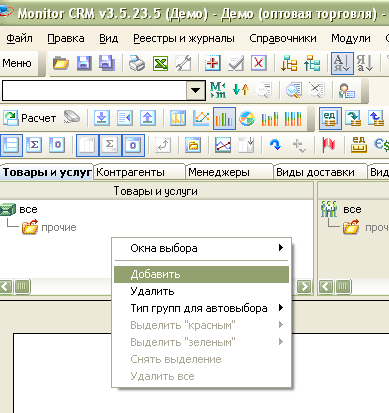Click the tree move-up hierarchy icon
This screenshot has width=389, height=413.
[x=312, y=63]
